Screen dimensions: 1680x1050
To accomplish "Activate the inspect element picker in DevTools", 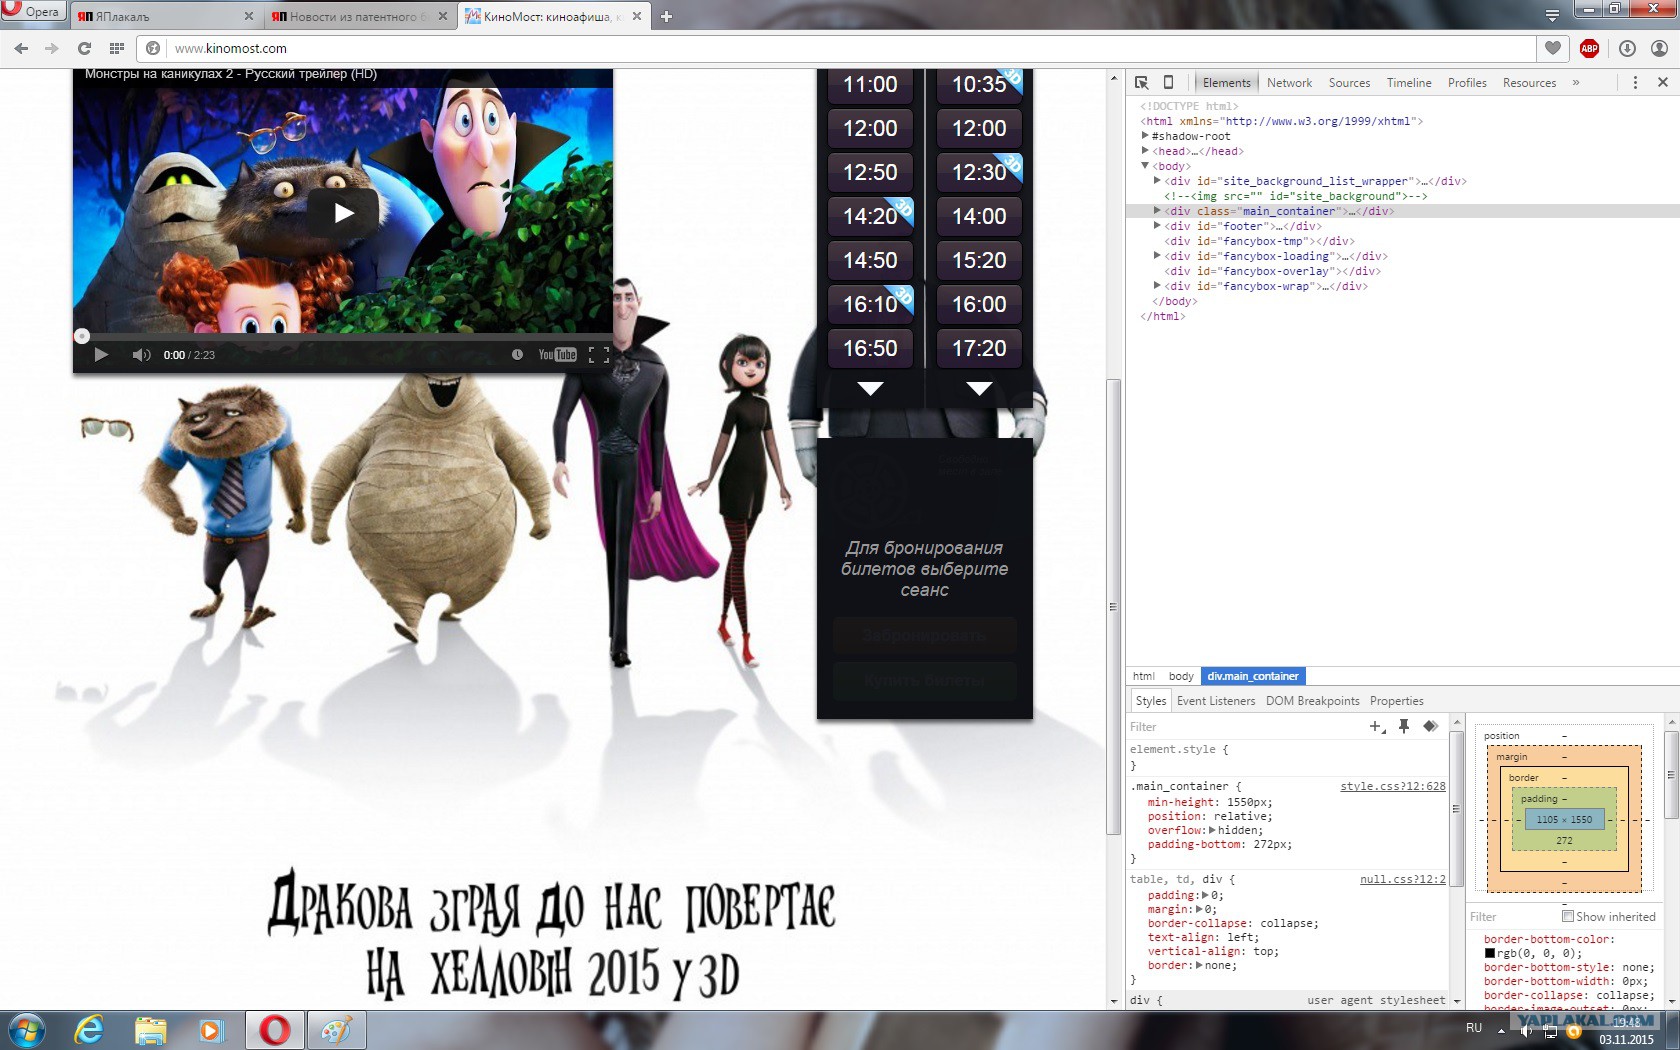I will click(x=1142, y=82).
